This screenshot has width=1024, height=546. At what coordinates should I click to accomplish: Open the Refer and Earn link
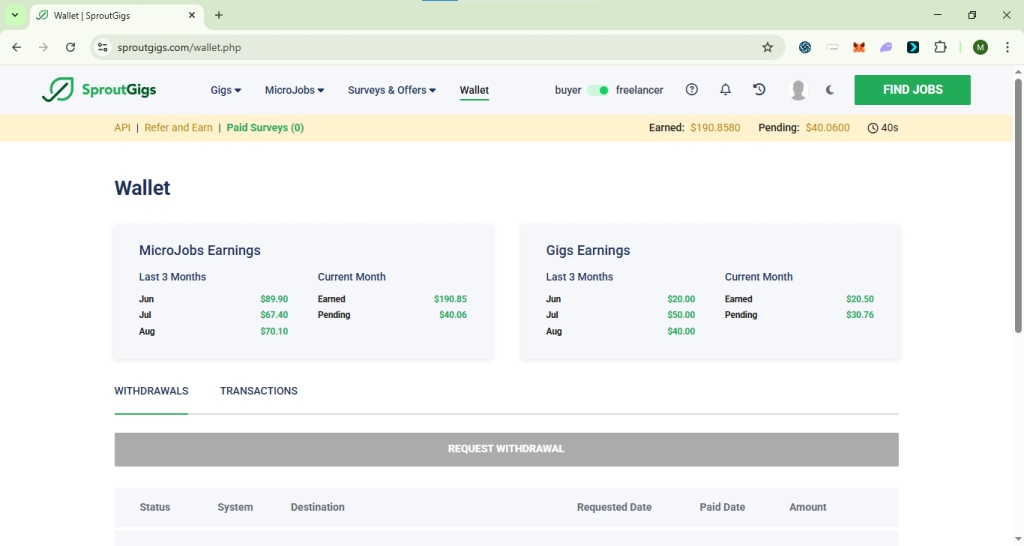[x=178, y=128]
